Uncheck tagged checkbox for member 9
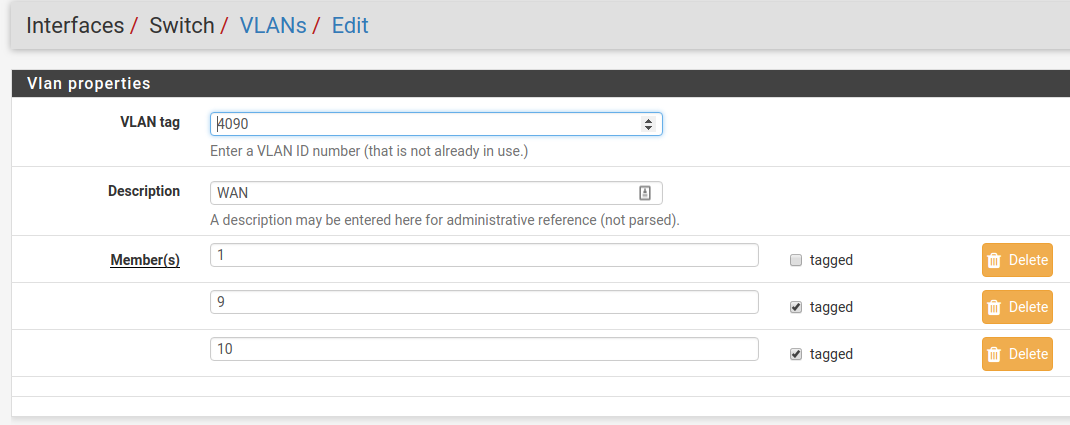 click(x=796, y=307)
